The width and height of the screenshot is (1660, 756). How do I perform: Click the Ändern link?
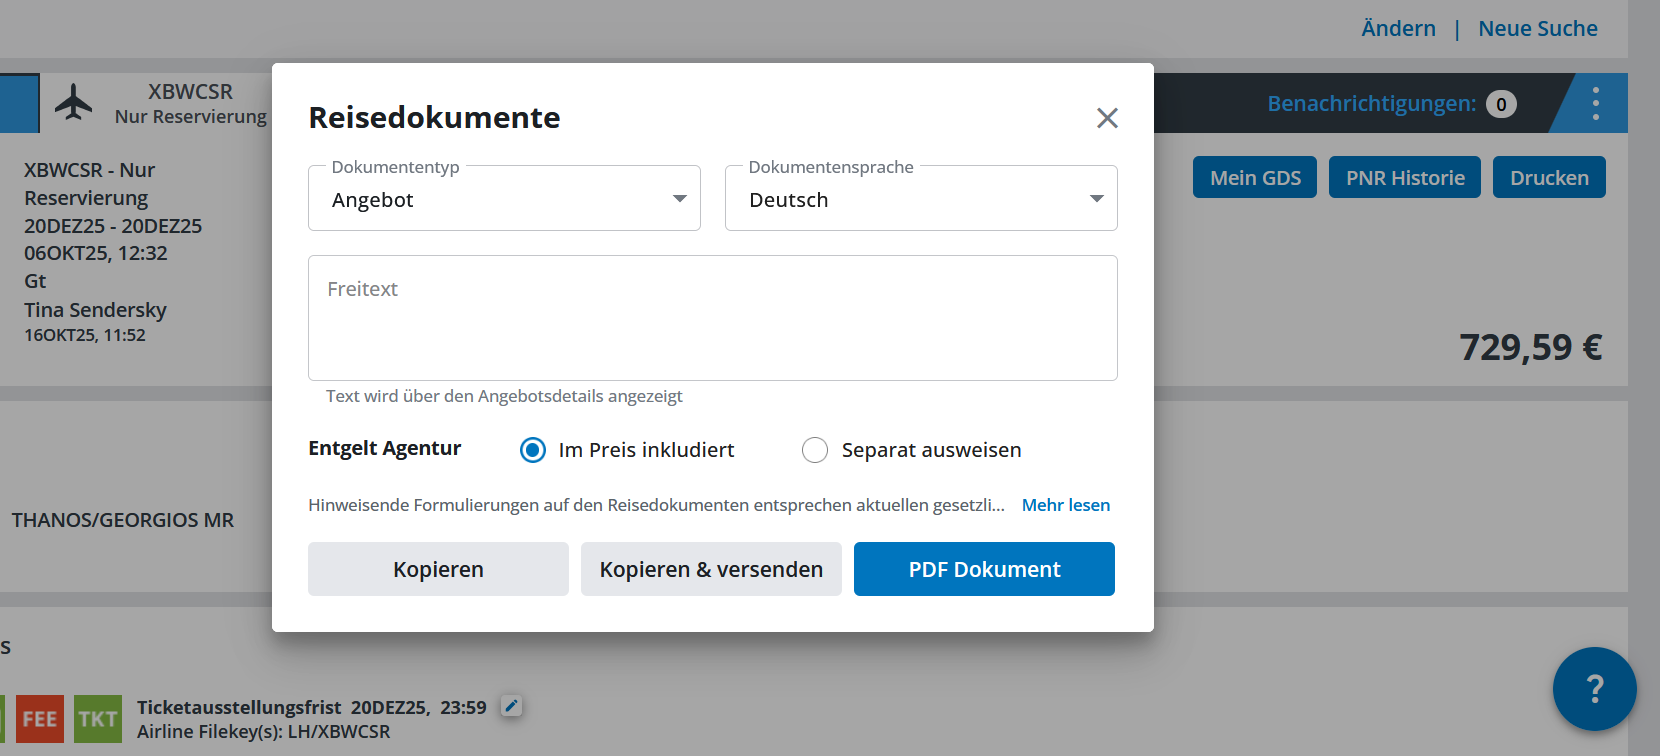tap(1398, 29)
